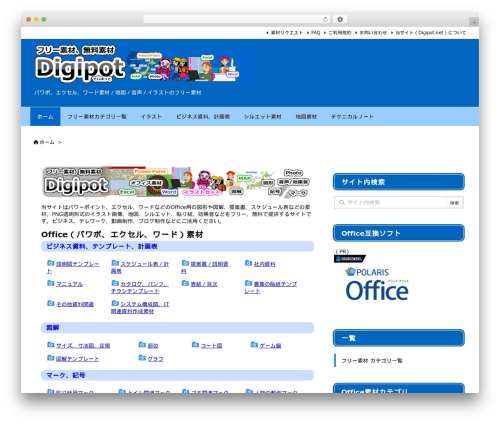The width and height of the screenshot is (500, 423).
Task: Click the folder icon beside スケジュール表 / 計画表
Action: coord(115,263)
